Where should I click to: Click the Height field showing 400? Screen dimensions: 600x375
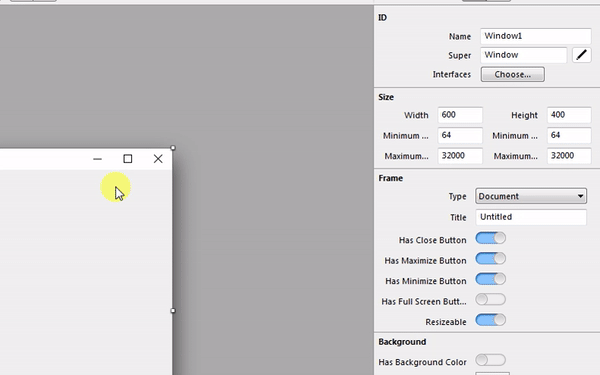[569, 115]
